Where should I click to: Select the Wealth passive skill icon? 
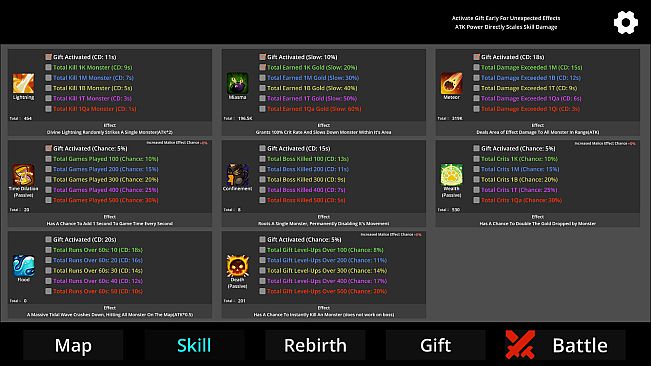(451, 175)
